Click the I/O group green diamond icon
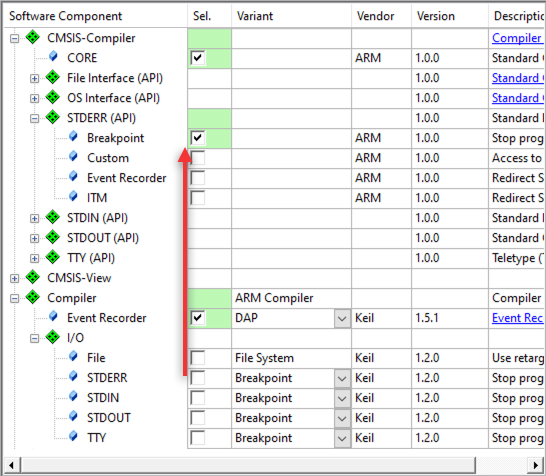The width and height of the screenshot is (546, 476). click(53, 337)
